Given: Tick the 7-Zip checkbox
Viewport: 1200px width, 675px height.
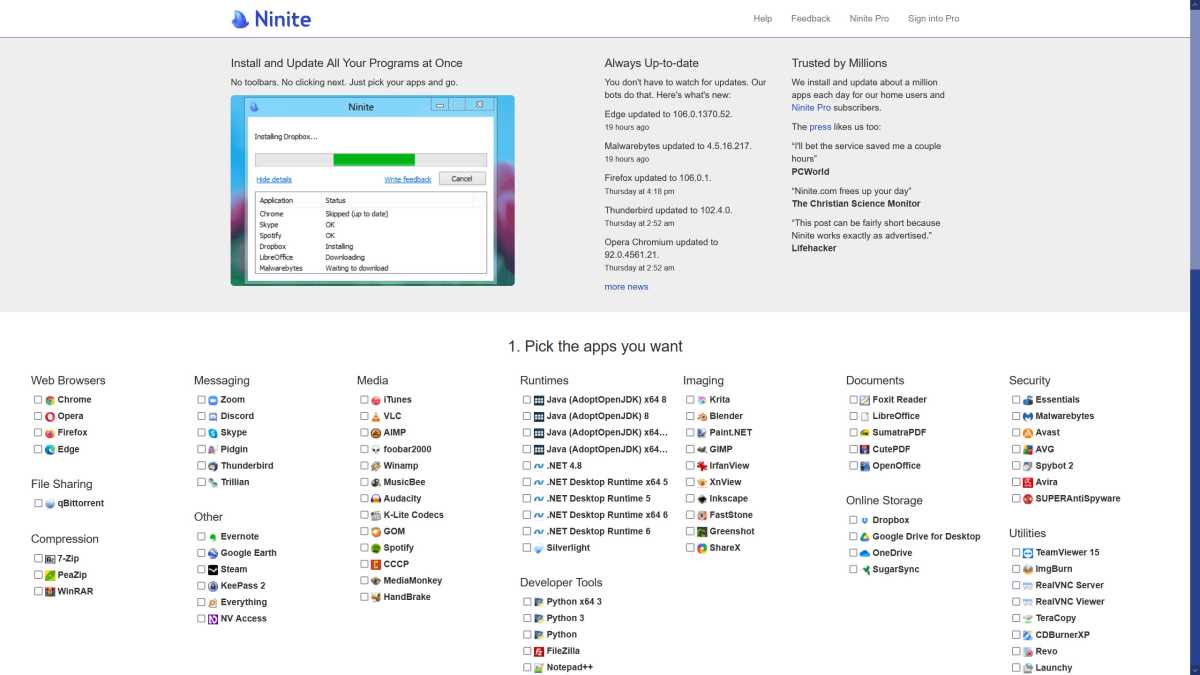Looking at the screenshot, I should tap(38, 559).
